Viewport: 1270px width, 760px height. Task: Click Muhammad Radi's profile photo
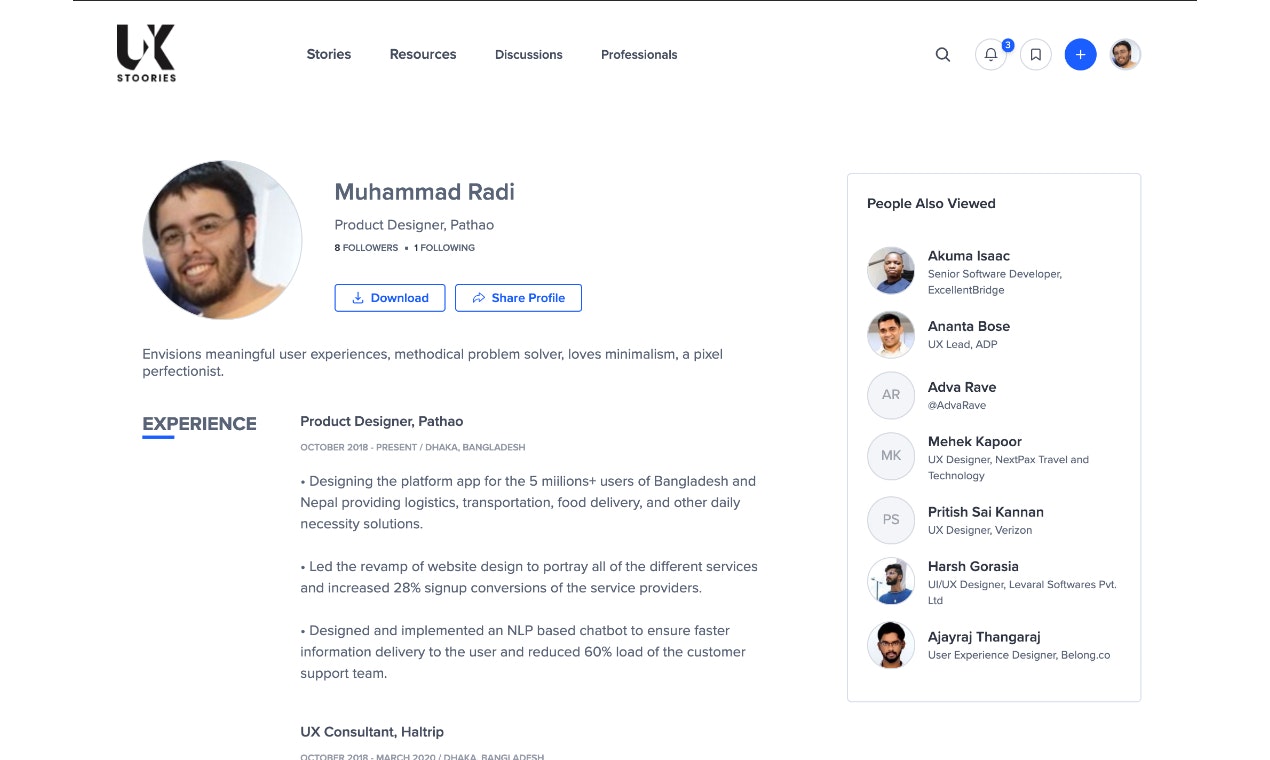pos(222,240)
